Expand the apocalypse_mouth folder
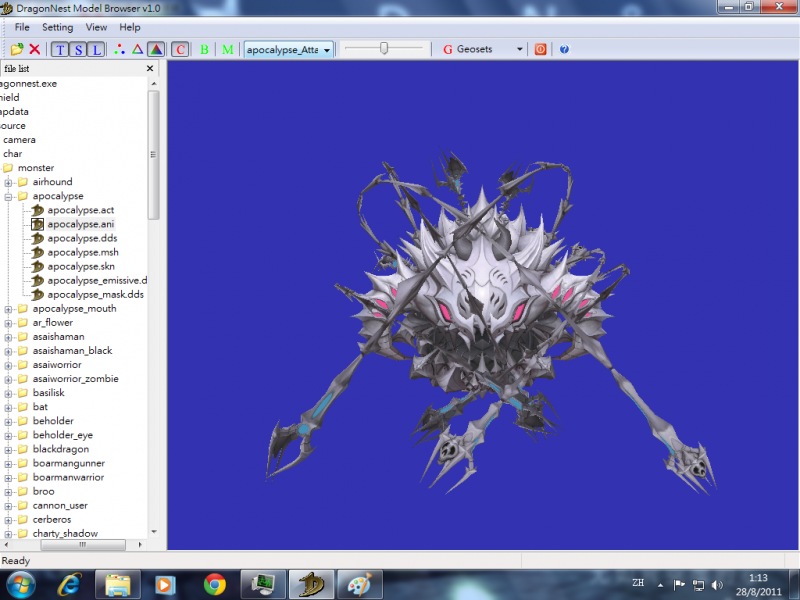The image size is (800, 600). (8, 310)
